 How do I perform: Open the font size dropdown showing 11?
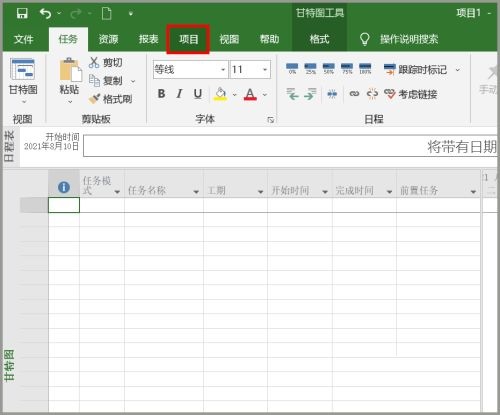pyautogui.click(x=265, y=70)
